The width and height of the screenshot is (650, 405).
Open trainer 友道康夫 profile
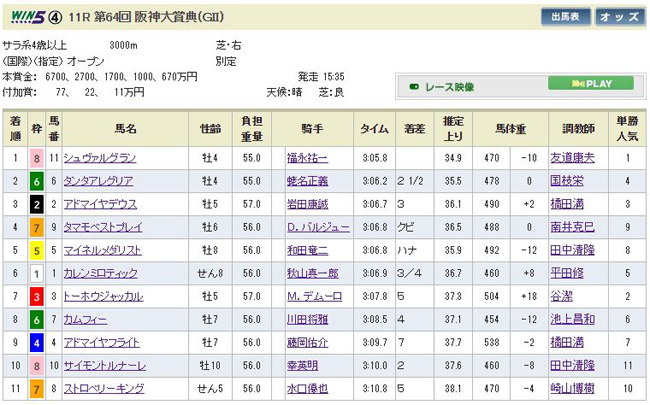[x=598, y=158]
